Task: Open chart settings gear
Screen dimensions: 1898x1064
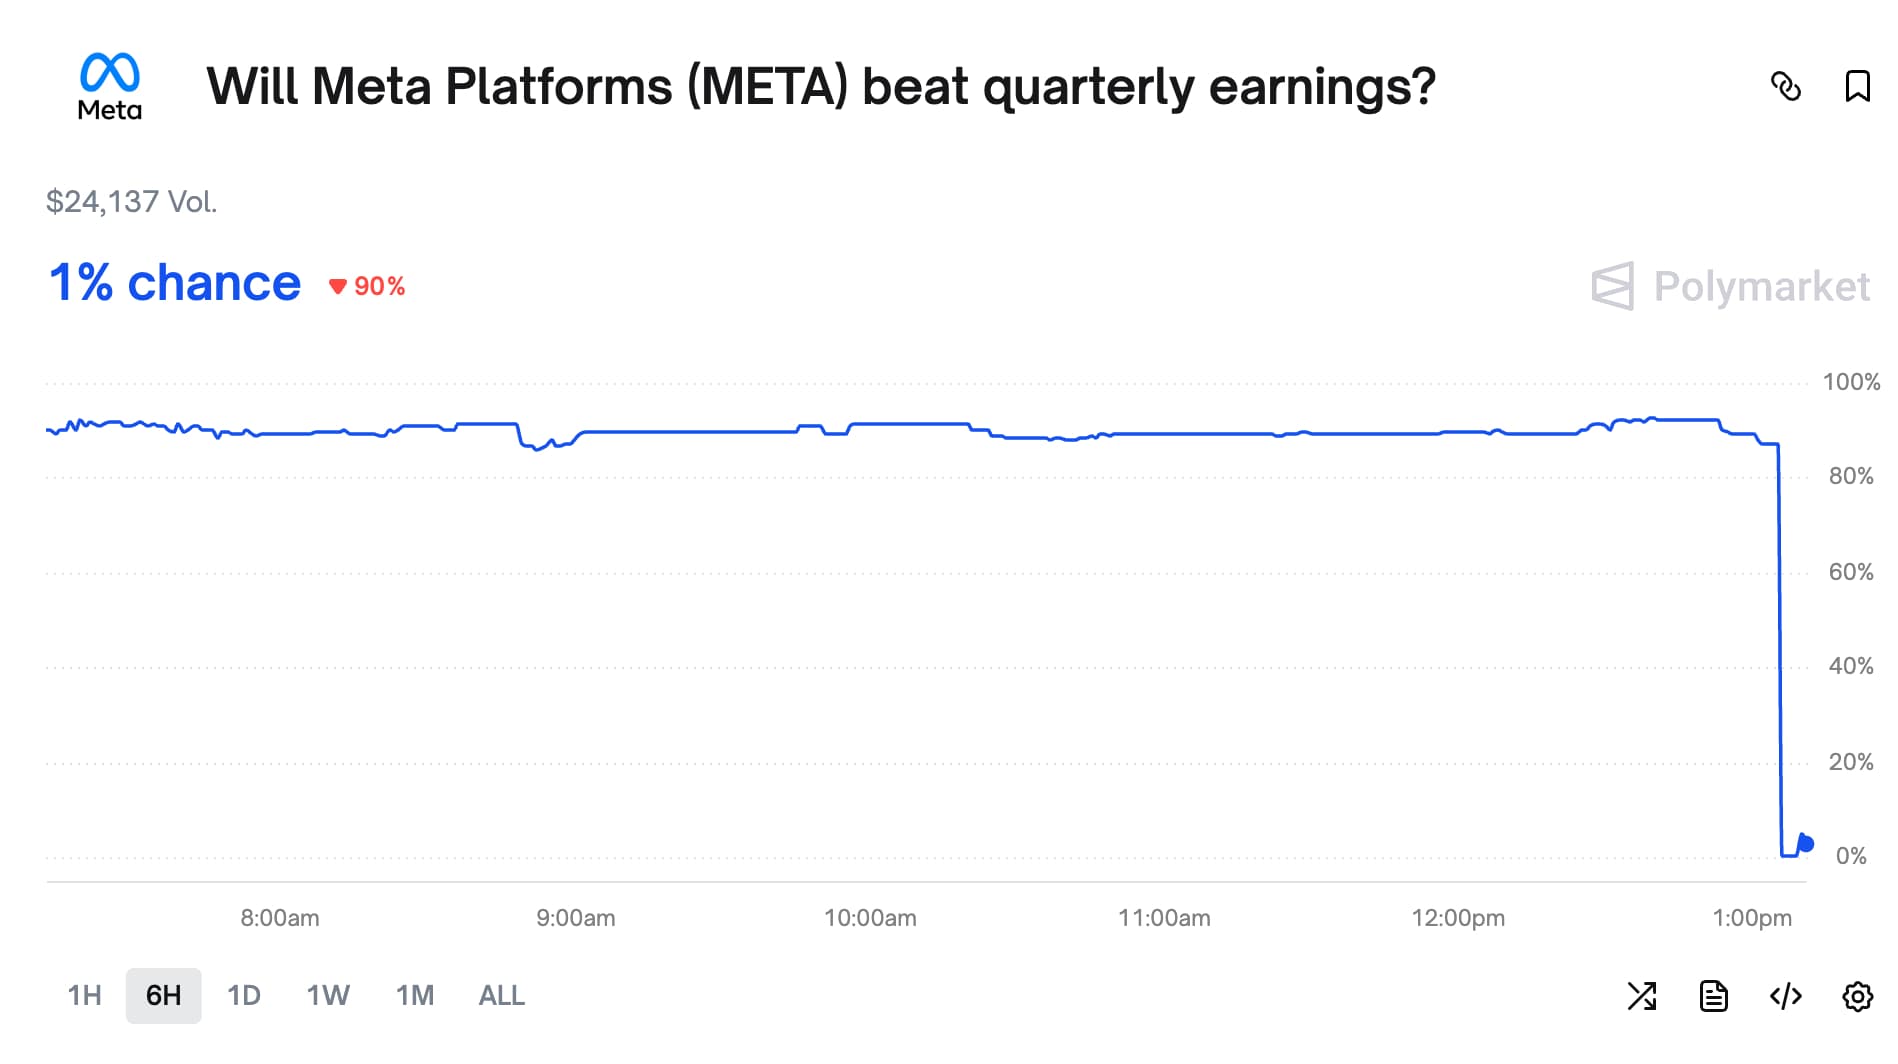Action: click(1857, 996)
